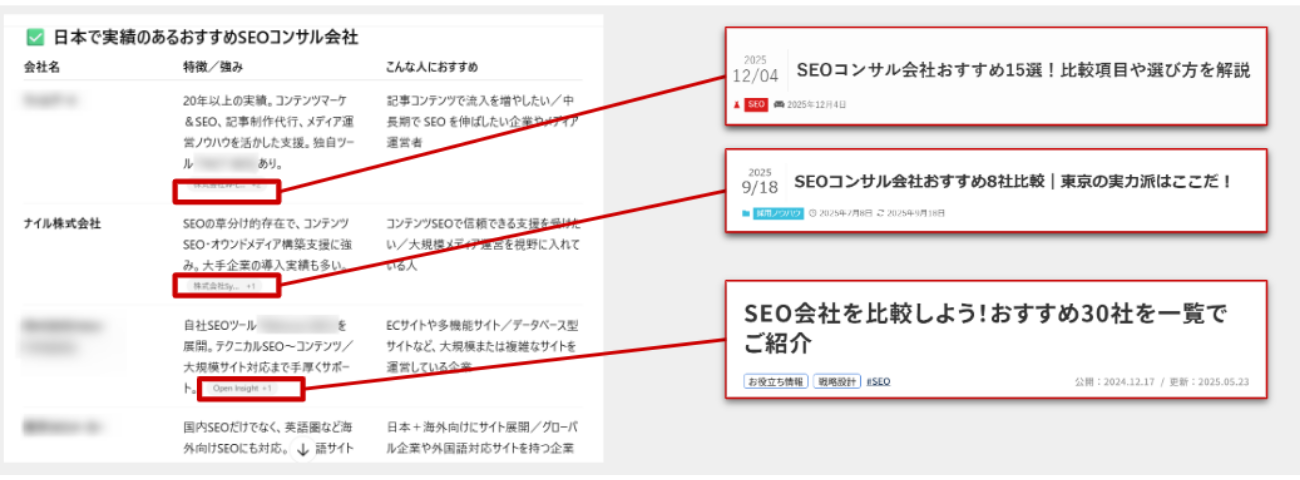Viewport: 1300px width, 480px height.
Task: Click the 12/04 date block on first card
Action: [755, 69]
